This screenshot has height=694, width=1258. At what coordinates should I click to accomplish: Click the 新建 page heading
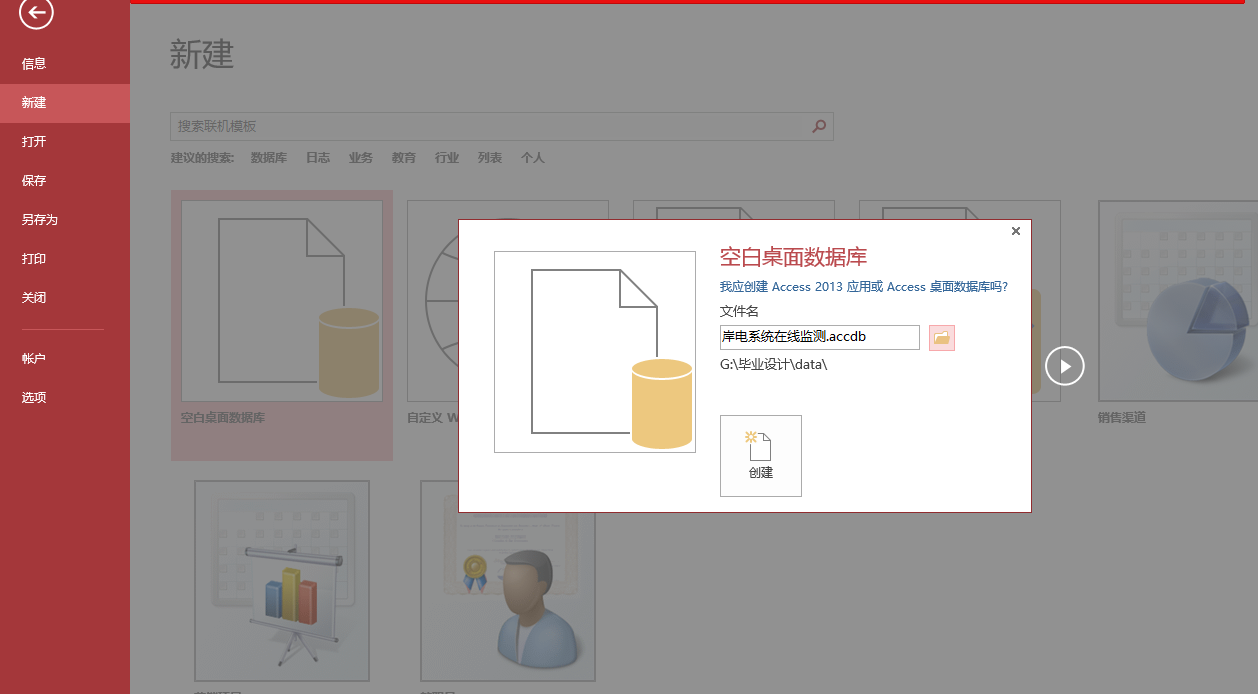click(x=202, y=54)
